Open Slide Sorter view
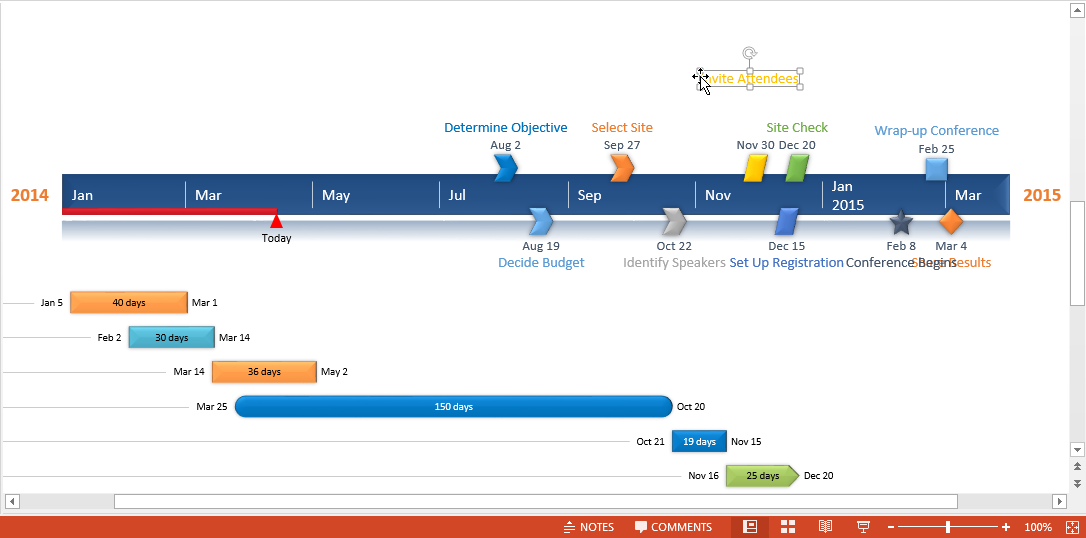Image resolution: width=1086 pixels, height=538 pixels. (788, 527)
